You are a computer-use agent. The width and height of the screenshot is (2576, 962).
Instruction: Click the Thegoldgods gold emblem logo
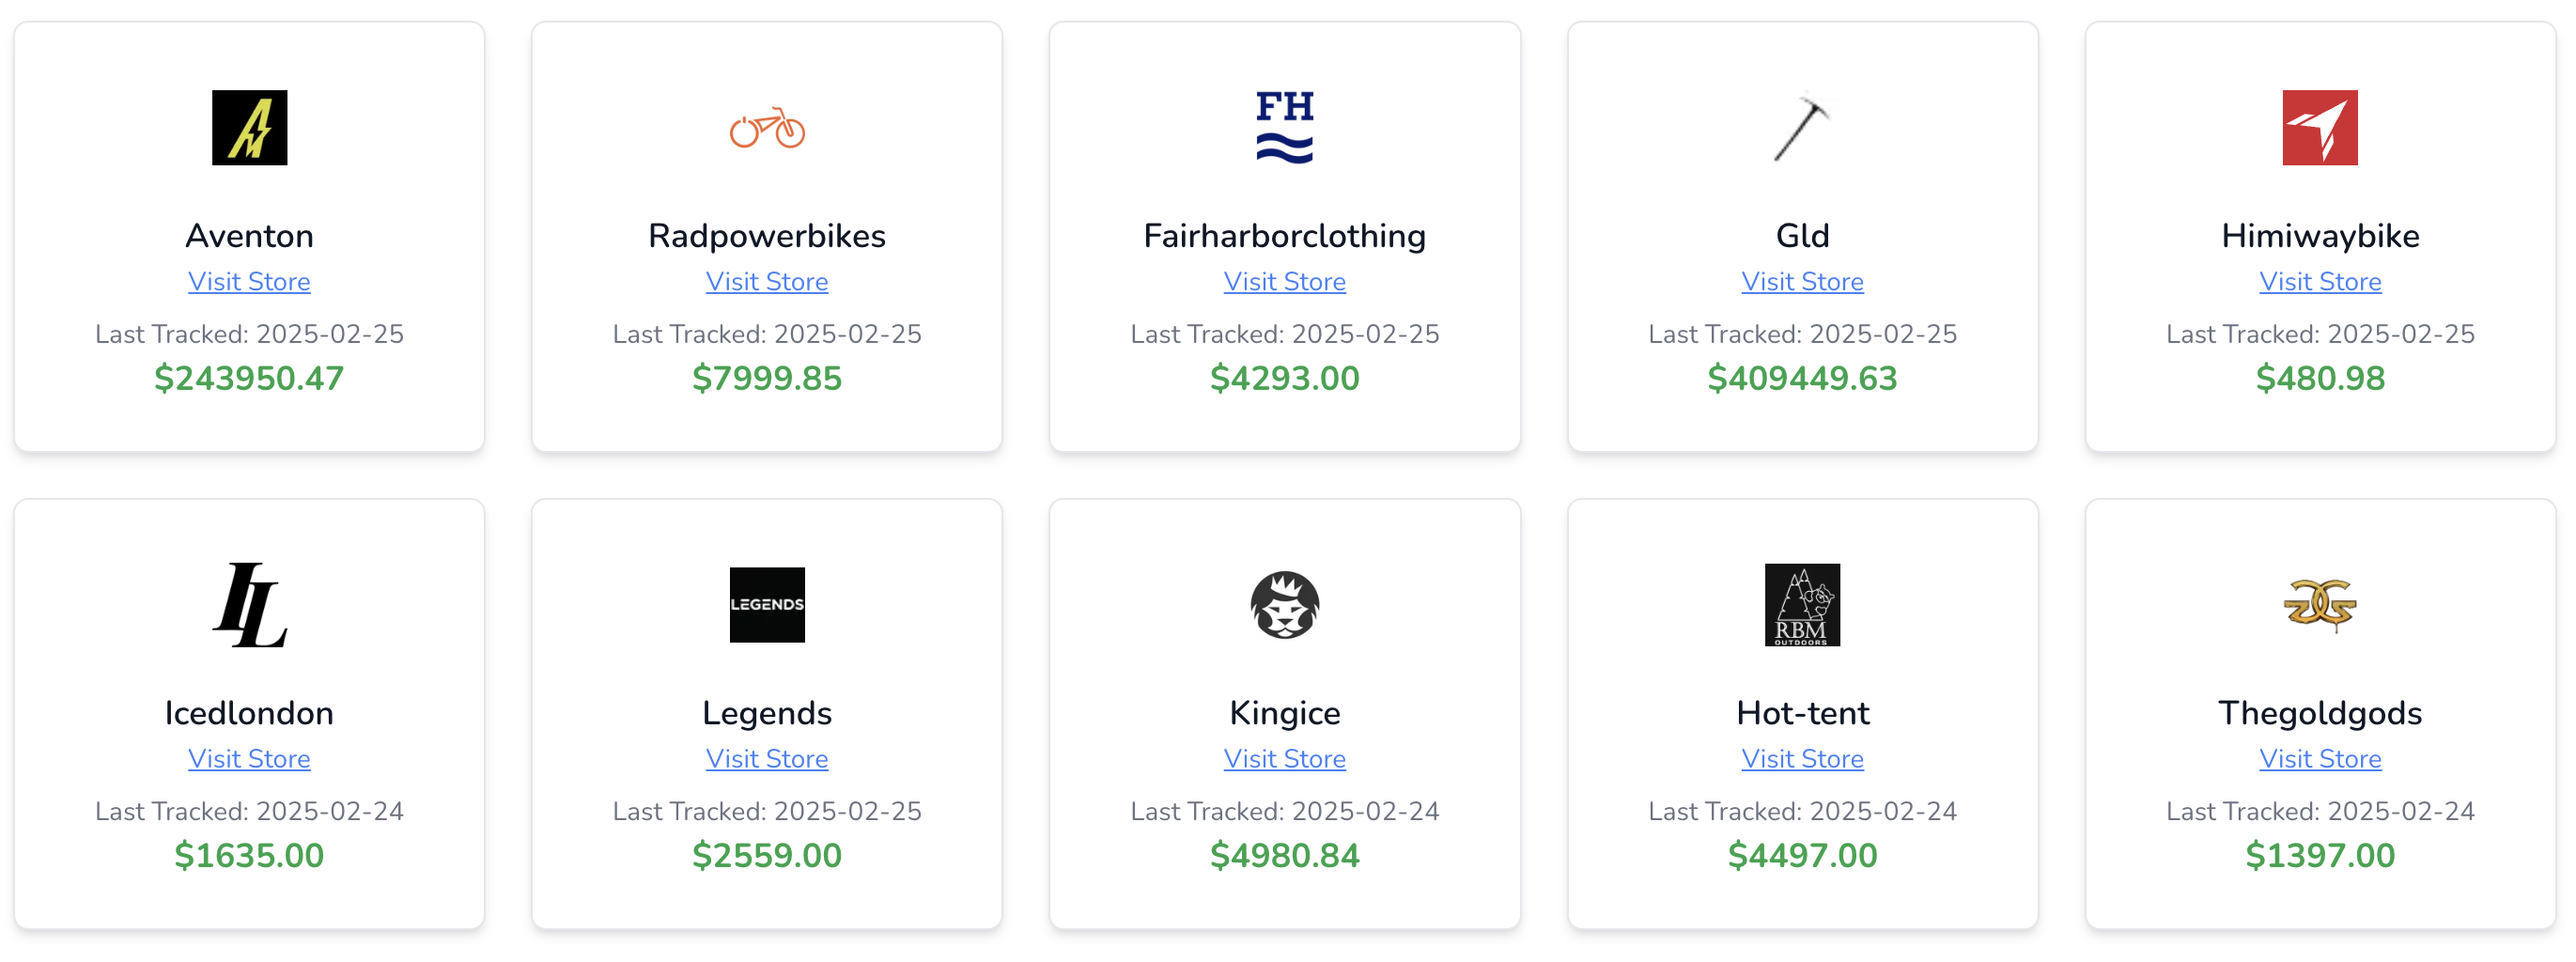tap(2320, 604)
